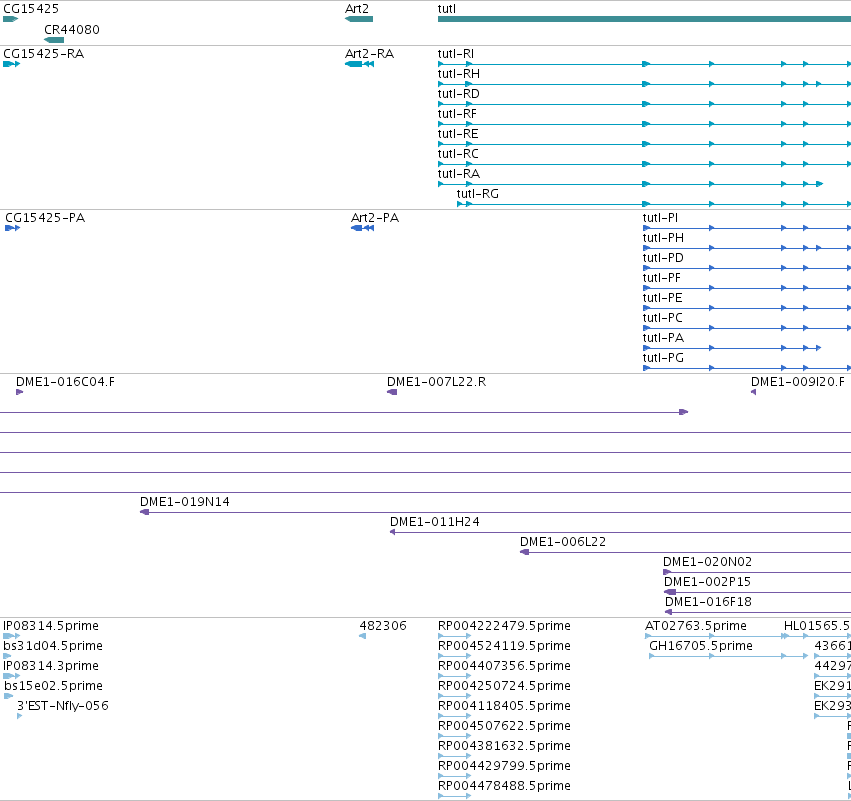The width and height of the screenshot is (851, 801).
Task: Select transcript tutl-RD
Action: (459, 94)
